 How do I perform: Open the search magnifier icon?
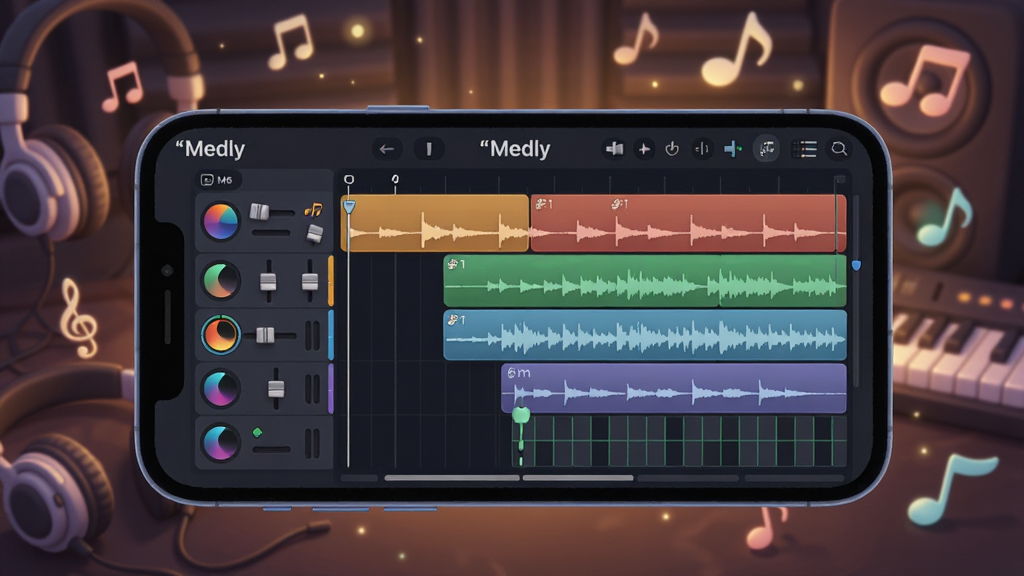tap(839, 149)
